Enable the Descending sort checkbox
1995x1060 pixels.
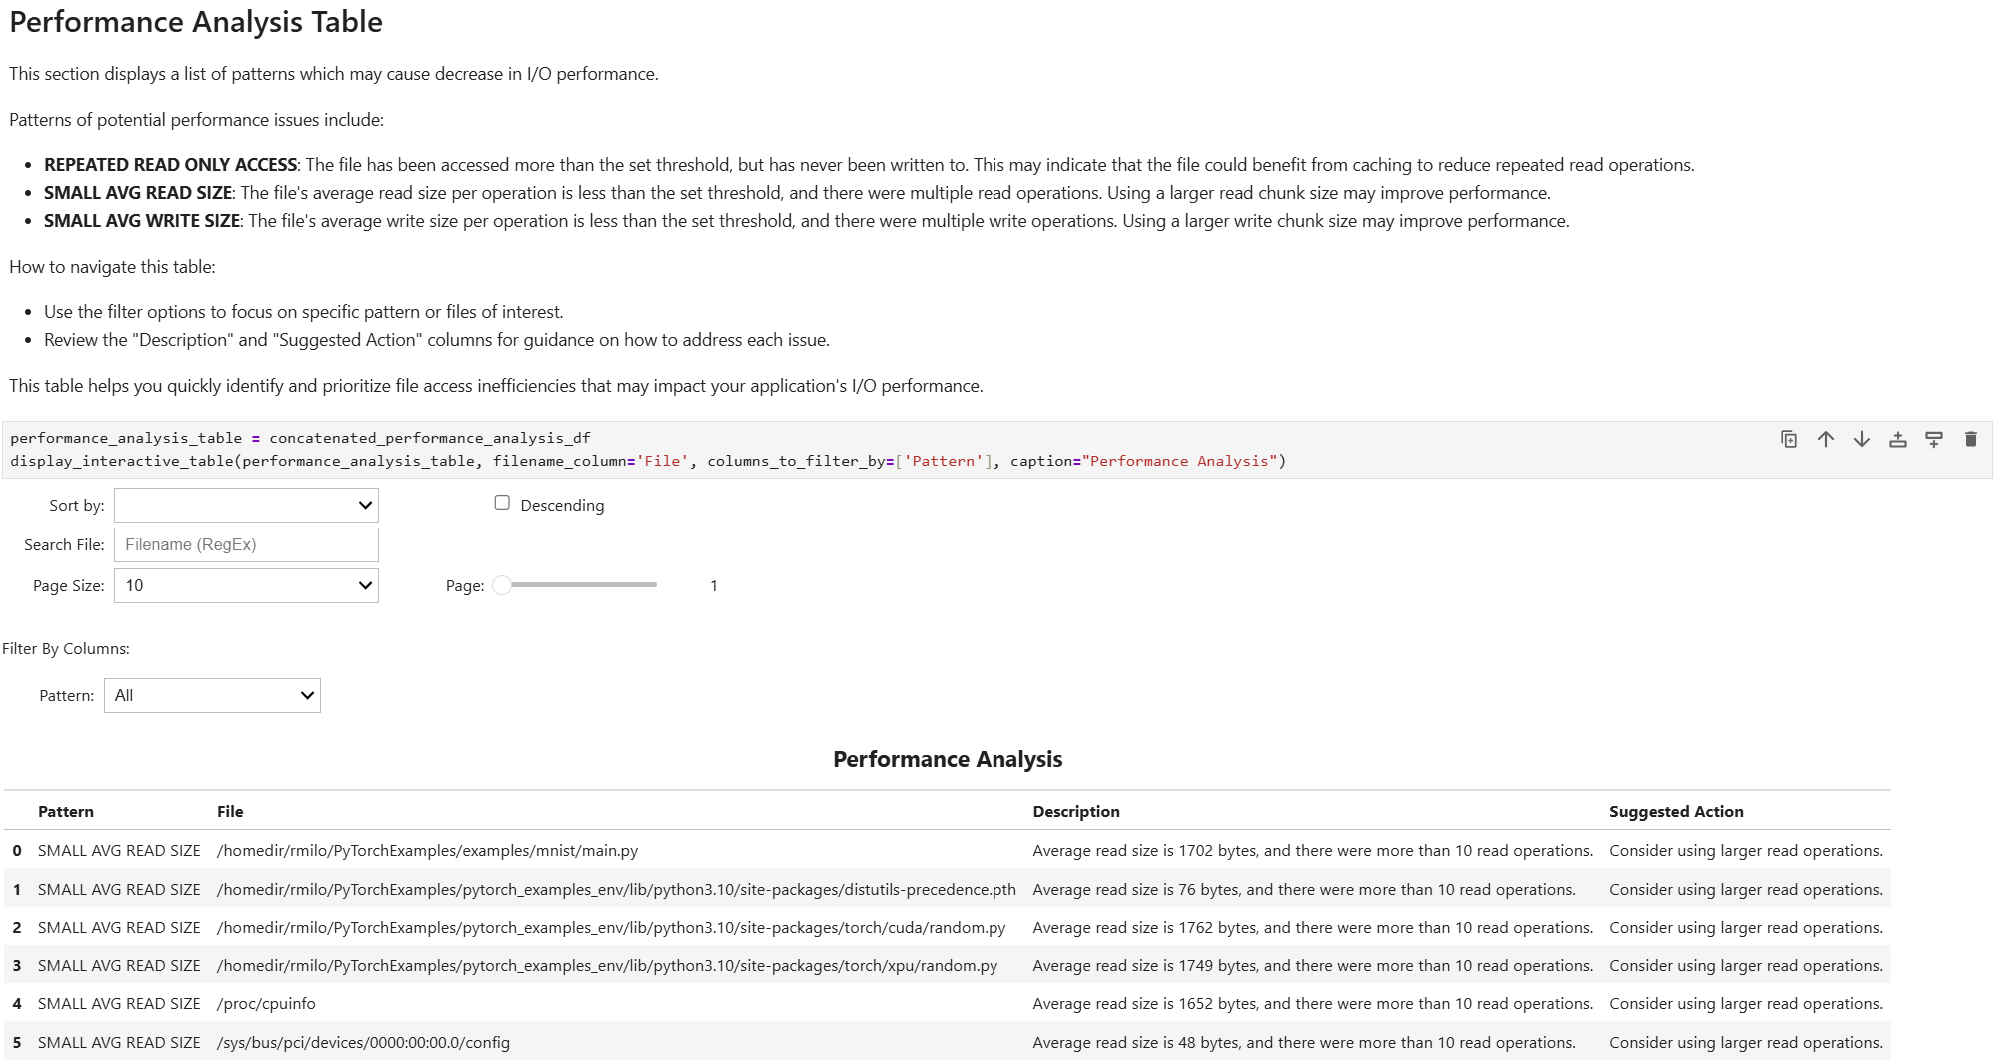pos(502,504)
